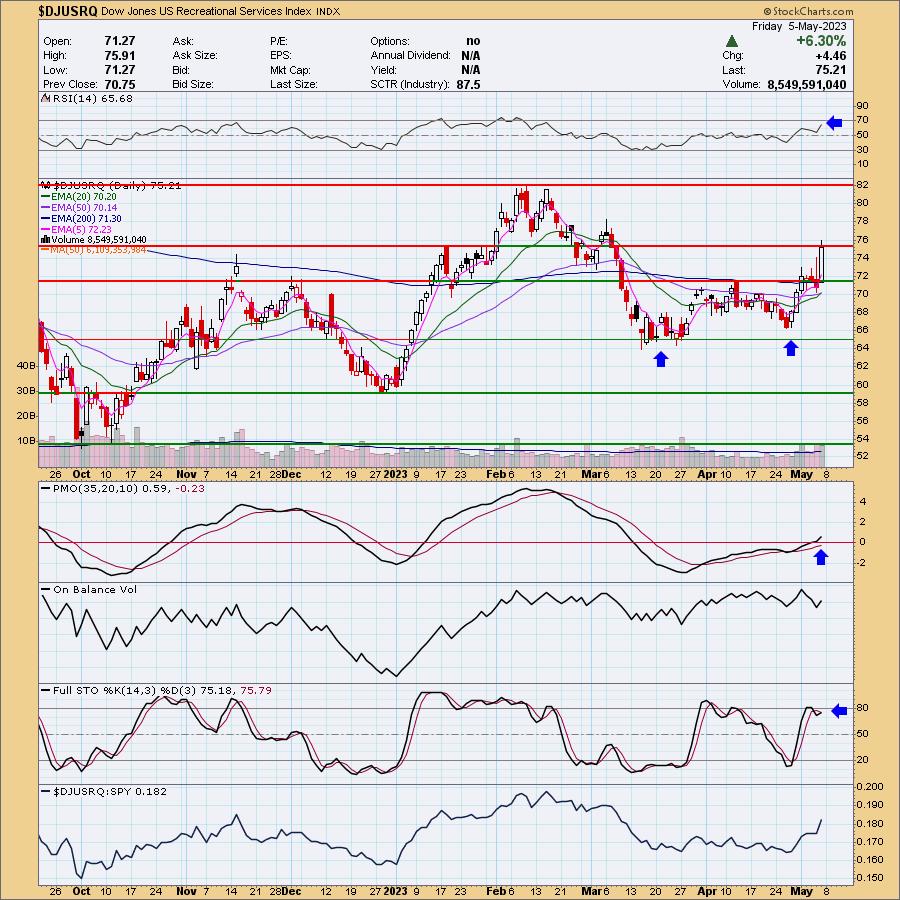The width and height of the screenshot is (900, 900).
Task: Click the Chg value +4.46
Action: pos(830,56)
